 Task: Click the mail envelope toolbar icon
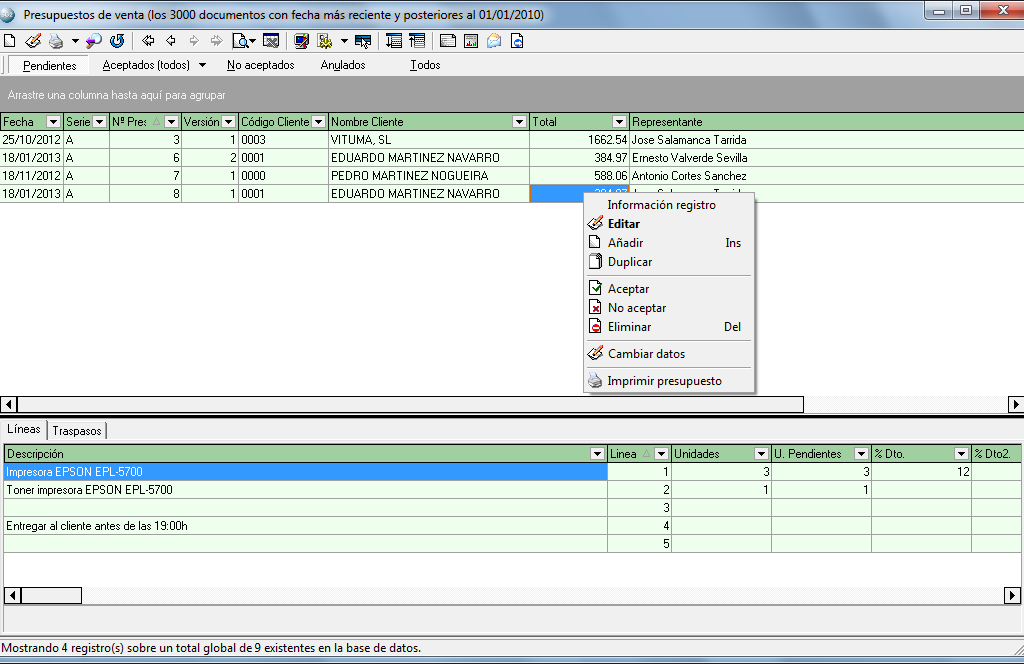coord(494,41)
